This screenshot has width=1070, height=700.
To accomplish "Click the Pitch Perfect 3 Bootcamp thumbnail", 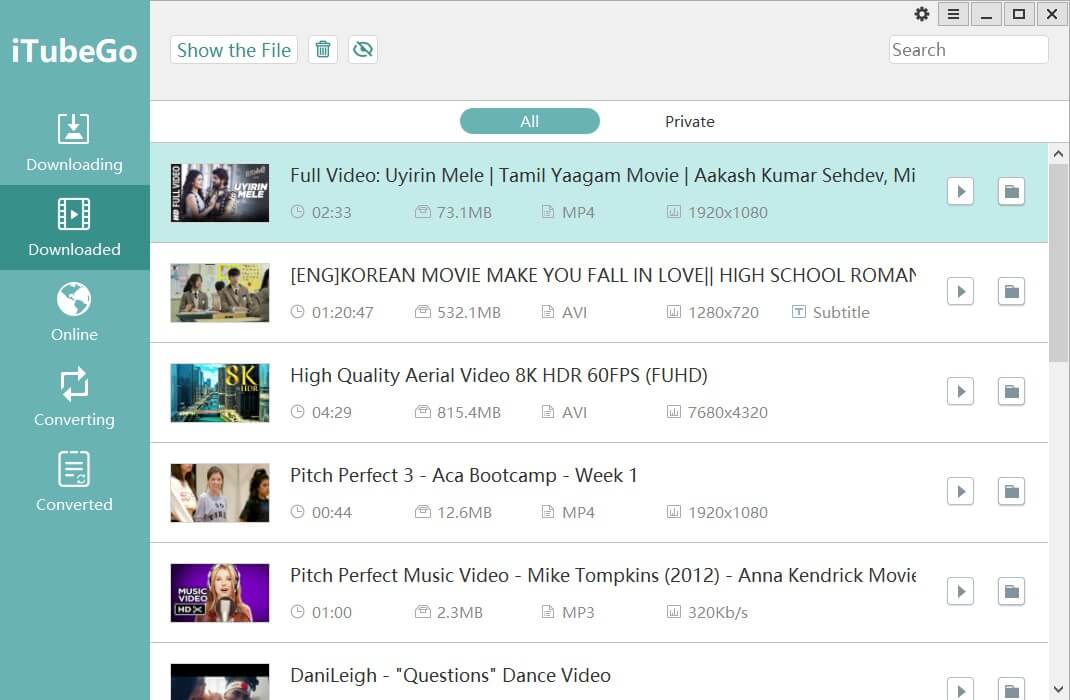I will coord(220,493).
